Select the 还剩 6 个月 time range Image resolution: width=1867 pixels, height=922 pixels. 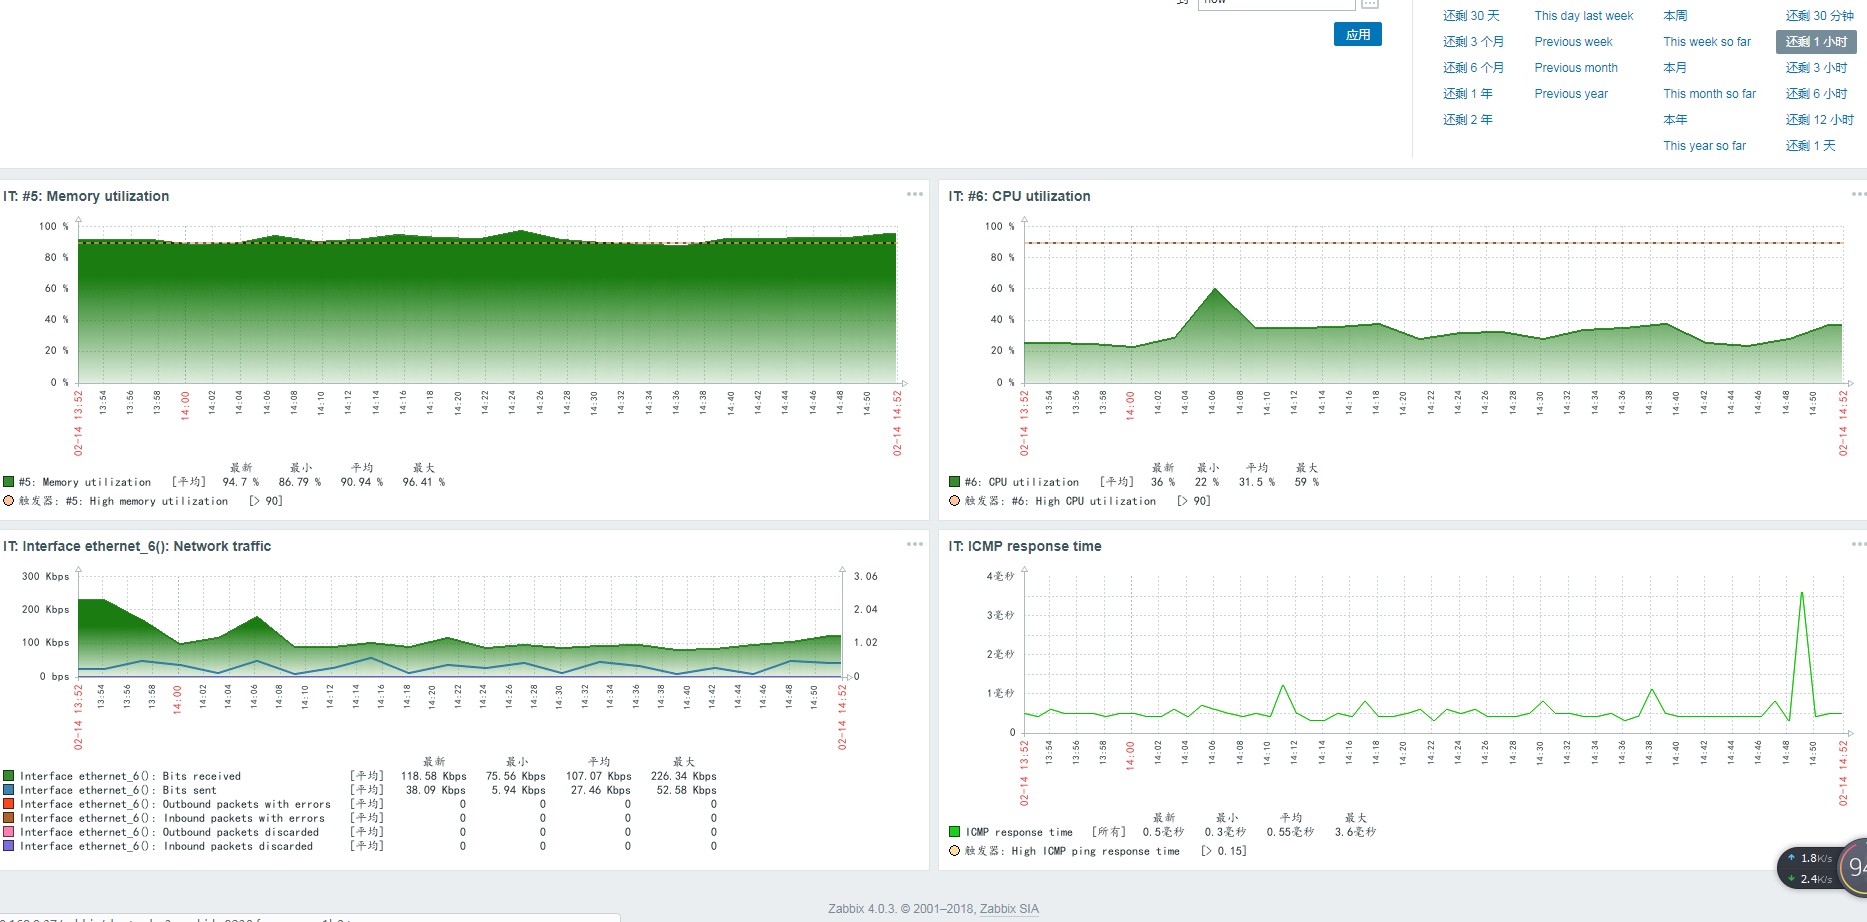point(1473,68)
